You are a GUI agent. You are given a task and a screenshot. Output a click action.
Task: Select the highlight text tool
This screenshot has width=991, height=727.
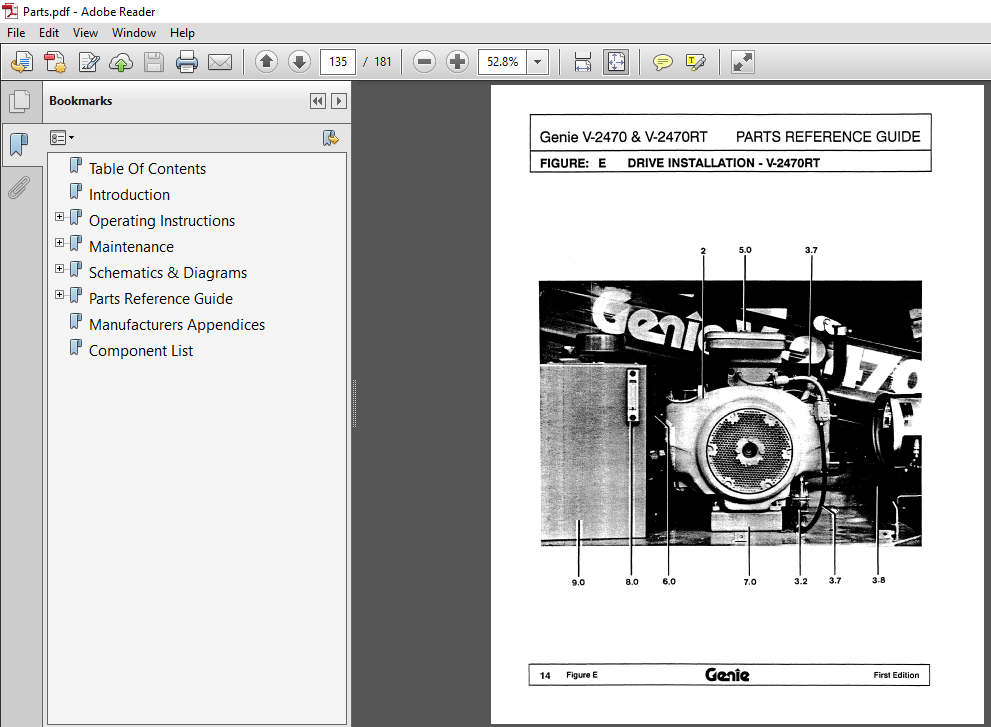click(x=695, y=62)
